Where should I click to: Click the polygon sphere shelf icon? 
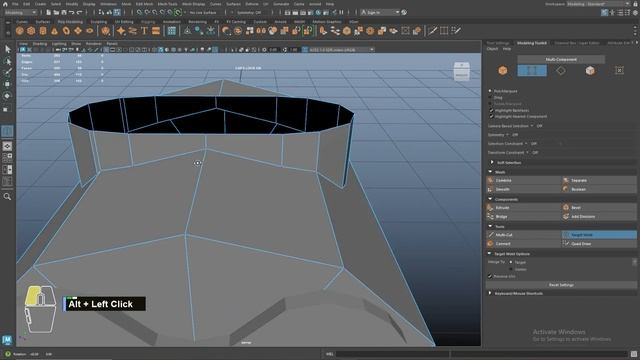pyautogui.click(x=19, y=31)
